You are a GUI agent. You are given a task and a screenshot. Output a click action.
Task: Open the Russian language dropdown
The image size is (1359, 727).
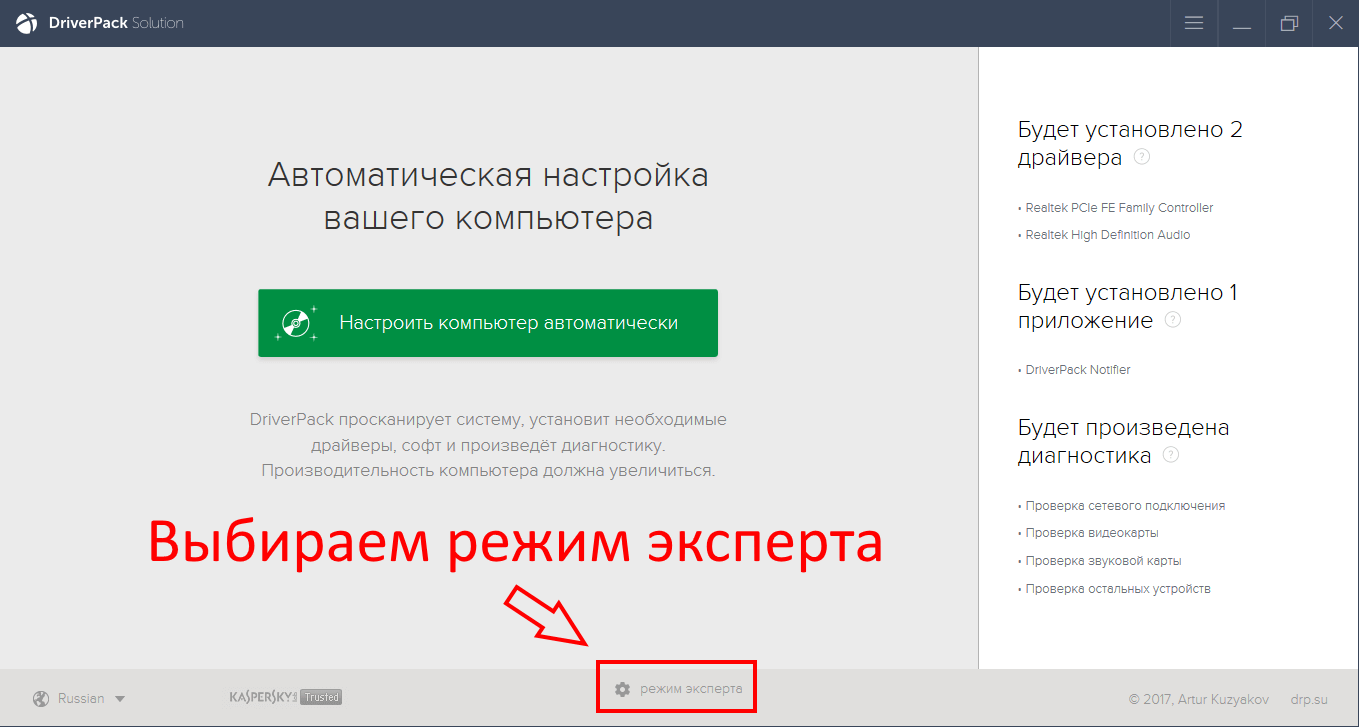tap(81, 698)
